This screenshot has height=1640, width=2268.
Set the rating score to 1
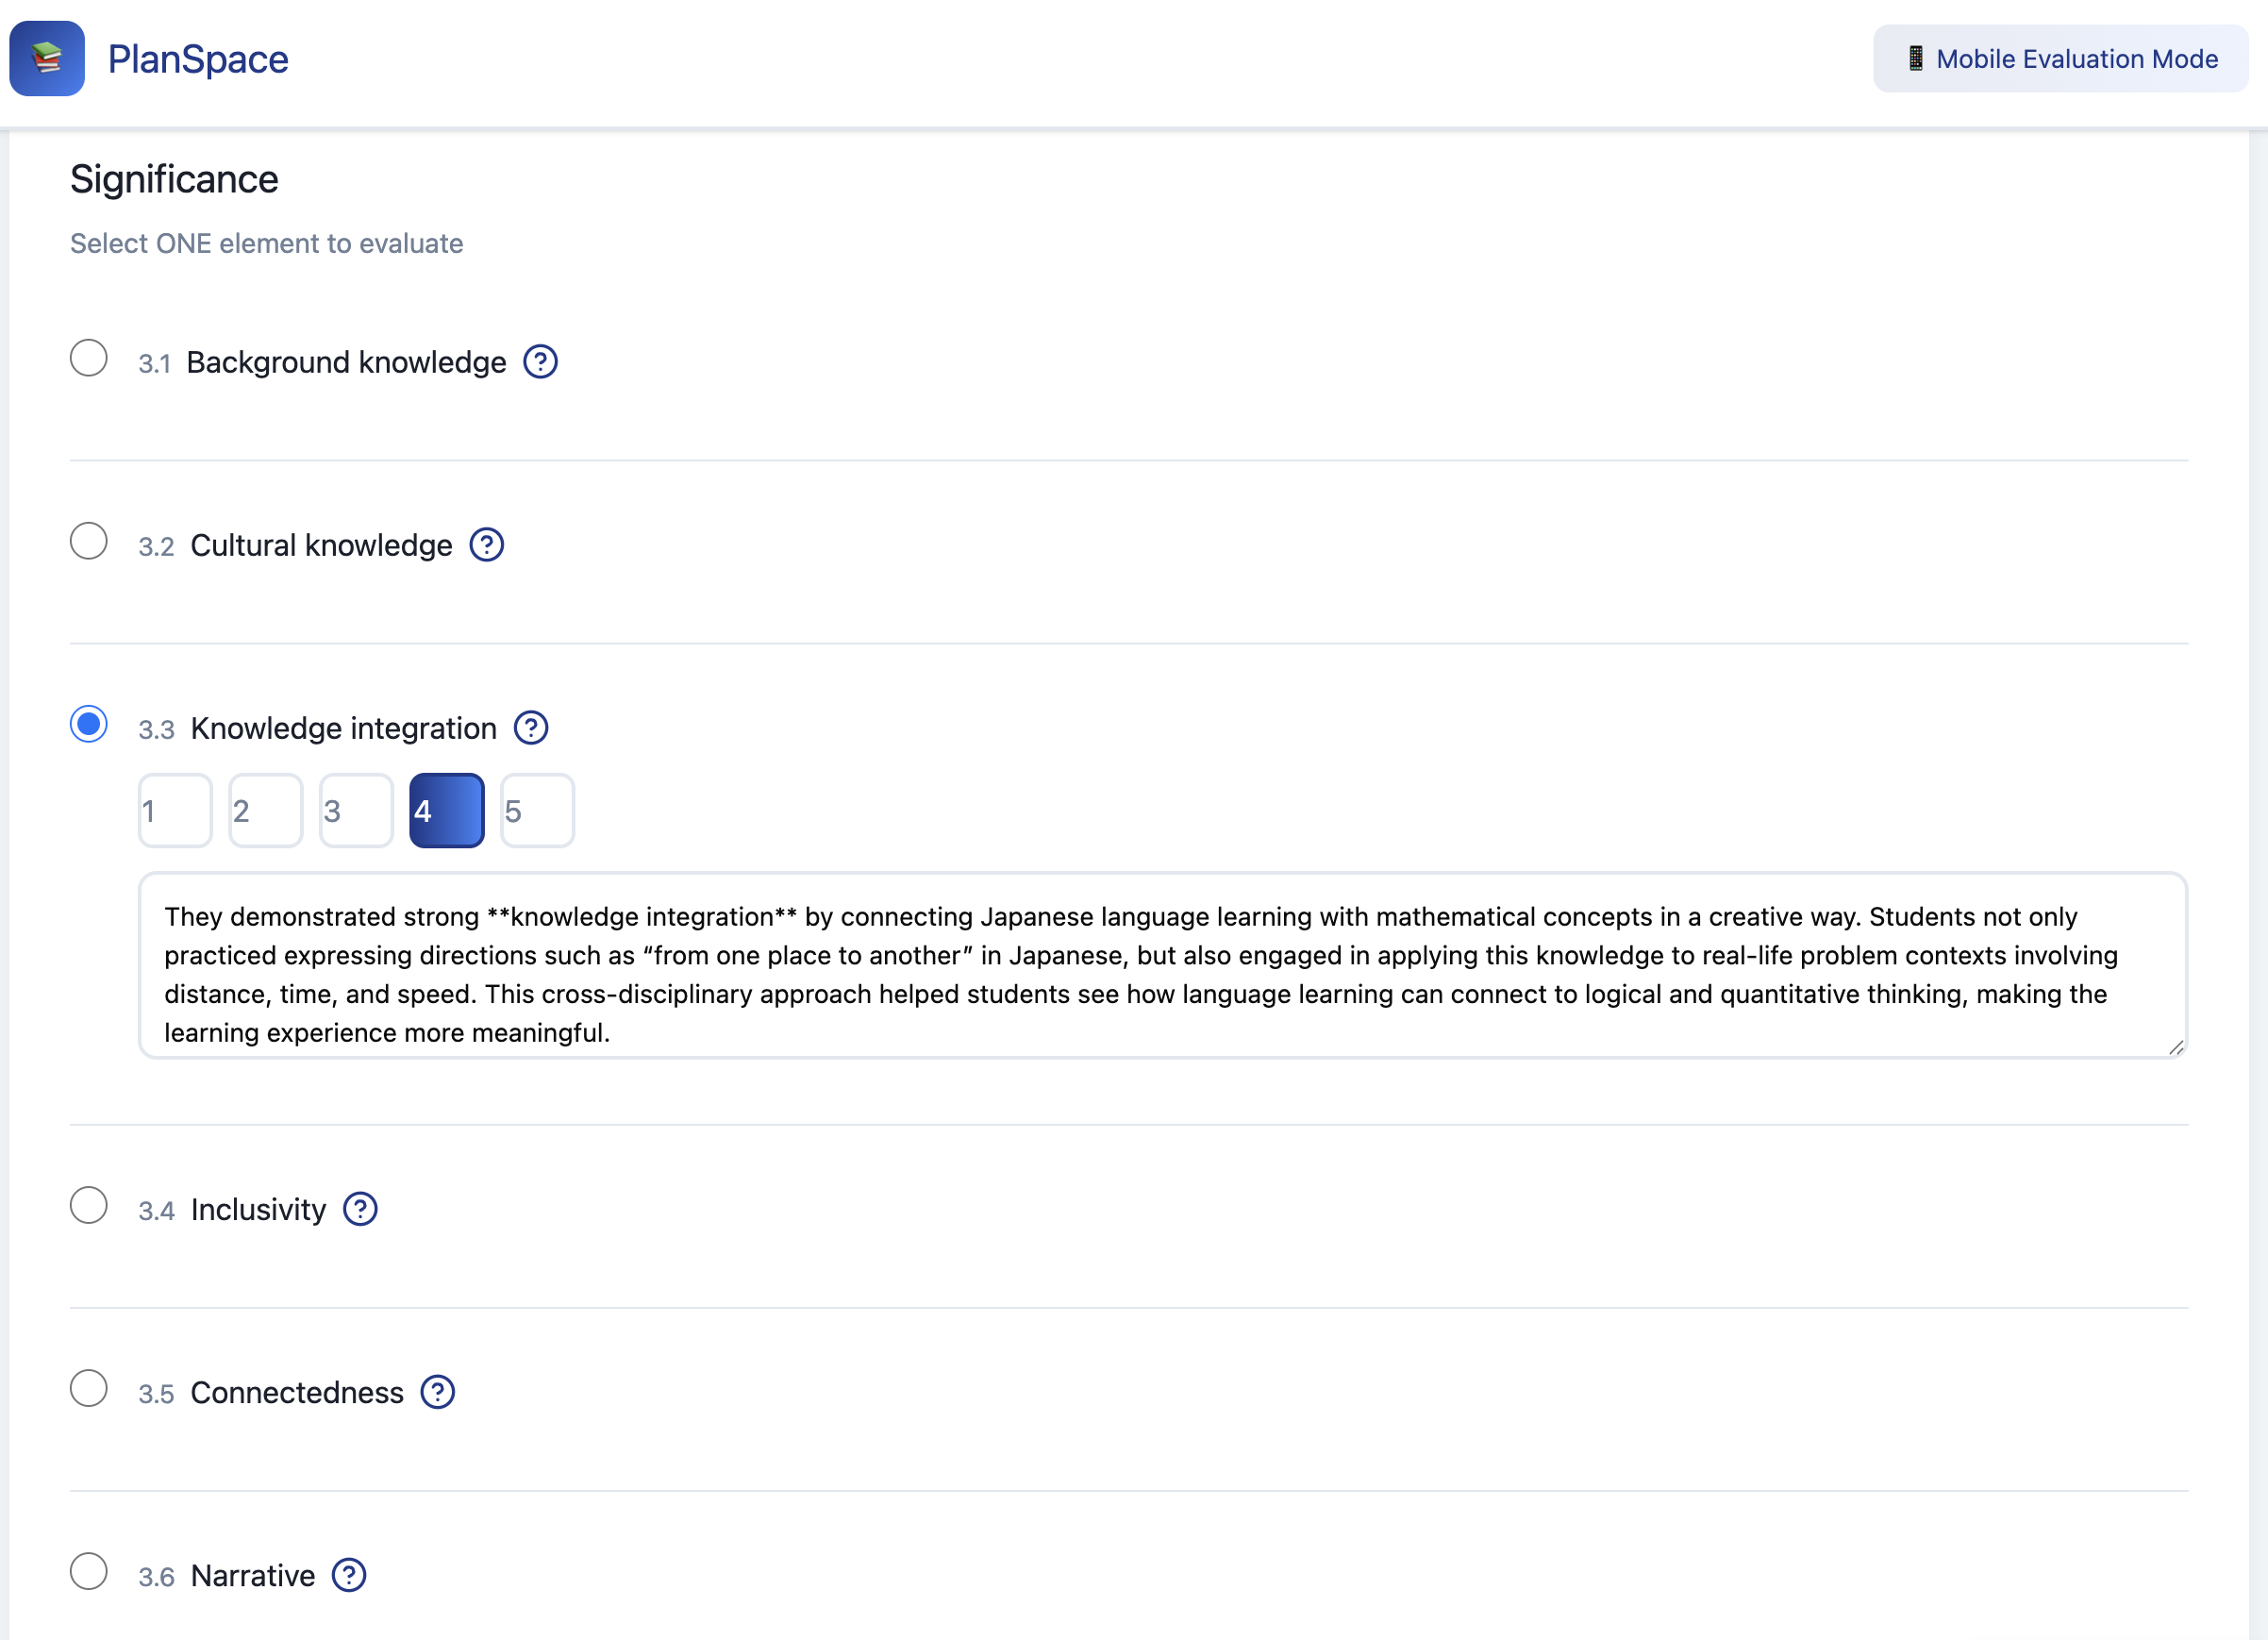[175, 811]
